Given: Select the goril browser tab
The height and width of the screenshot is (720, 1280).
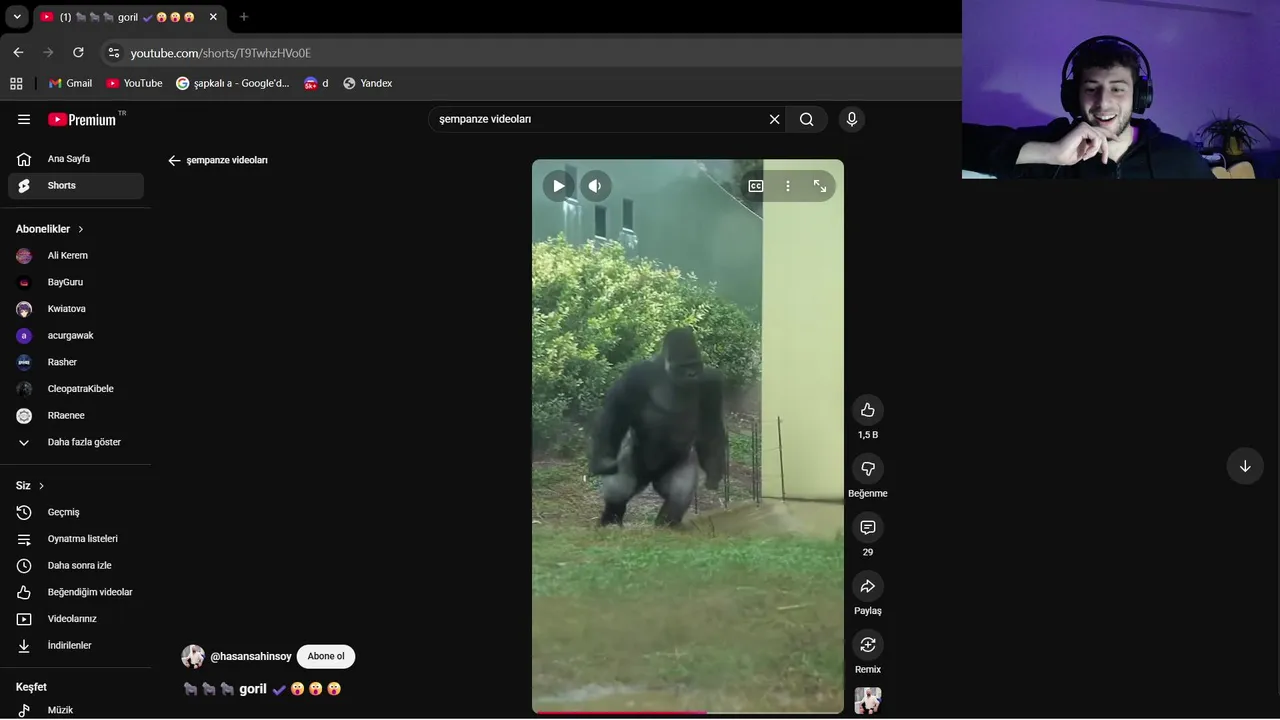Looking at the screenshot, I should tap(128, 17).
